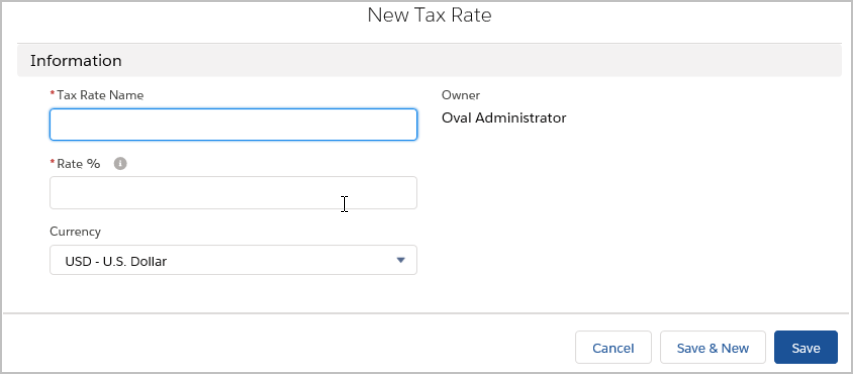
Task: Click the info icon beside Rate %
Action: [x=120, y=163]
